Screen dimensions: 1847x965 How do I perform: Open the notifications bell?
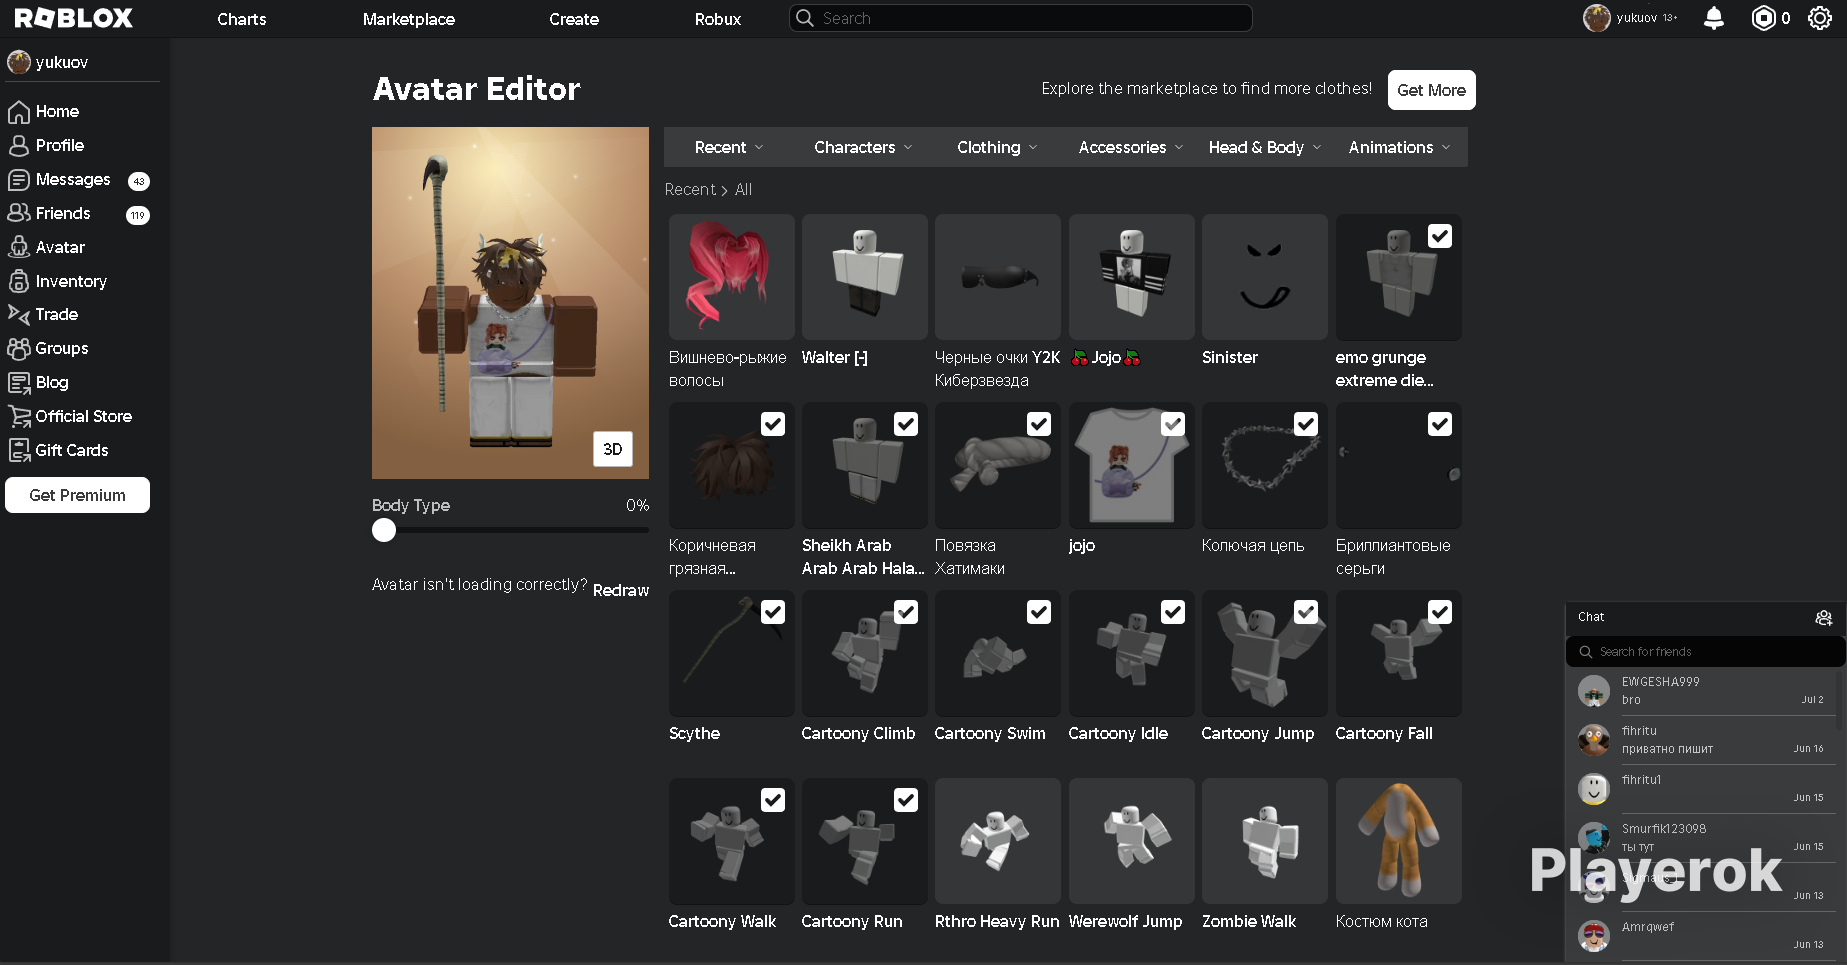point(1713,18)
